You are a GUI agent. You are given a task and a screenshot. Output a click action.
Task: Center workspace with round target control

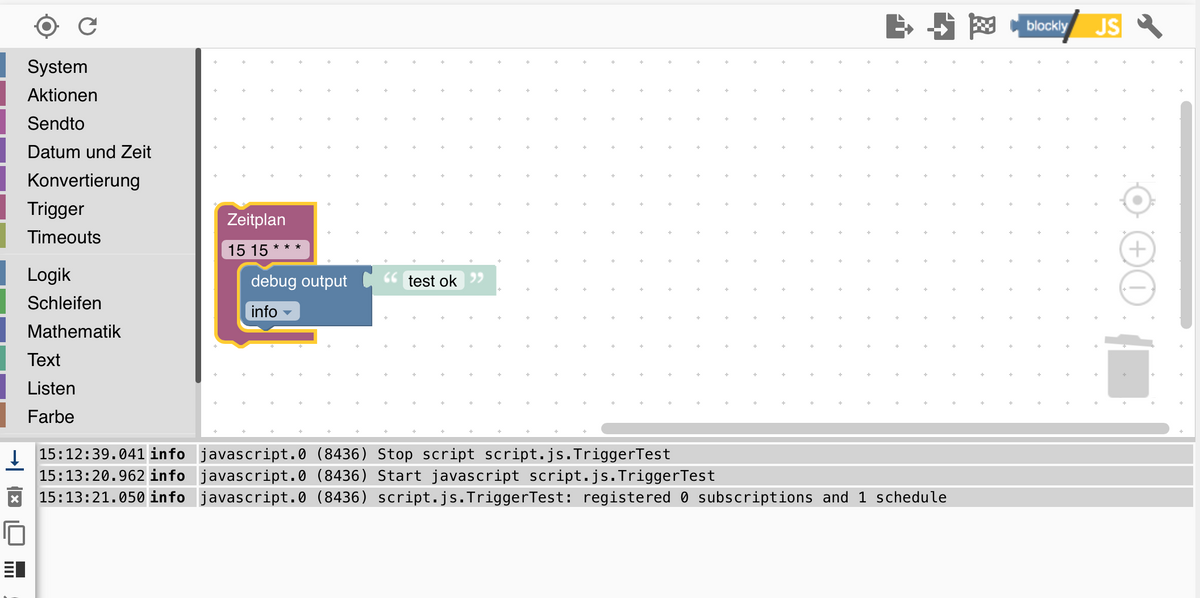point(1137,202)
